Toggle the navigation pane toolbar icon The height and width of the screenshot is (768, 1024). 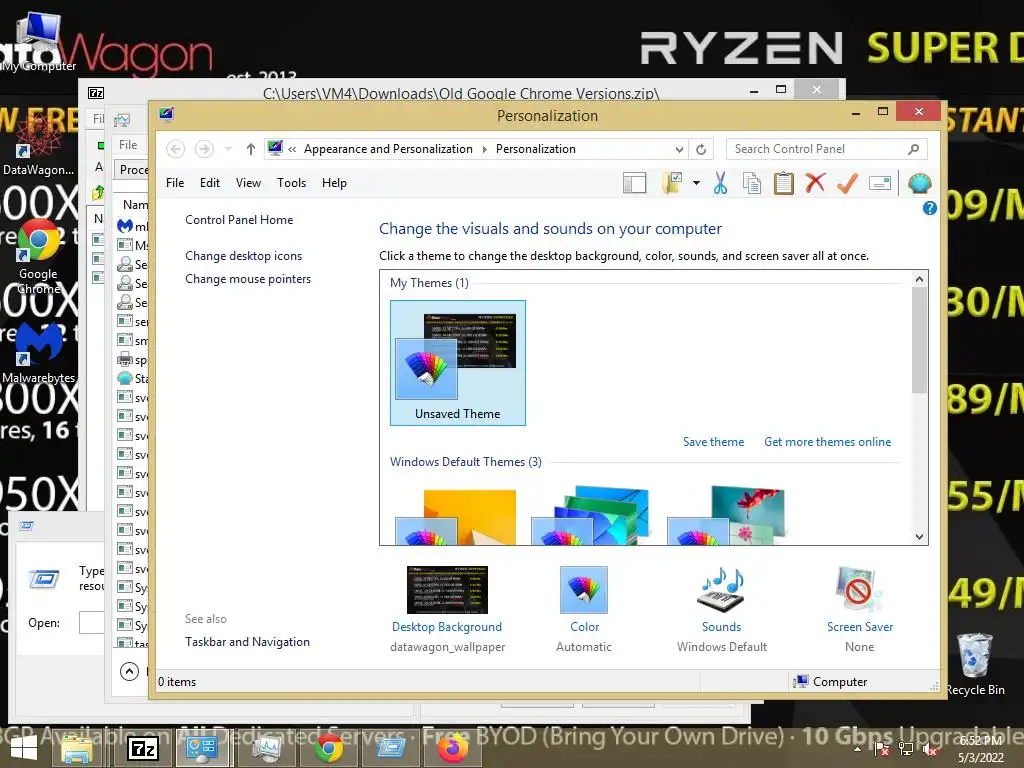pyautogui.click(x=634, y=184)
